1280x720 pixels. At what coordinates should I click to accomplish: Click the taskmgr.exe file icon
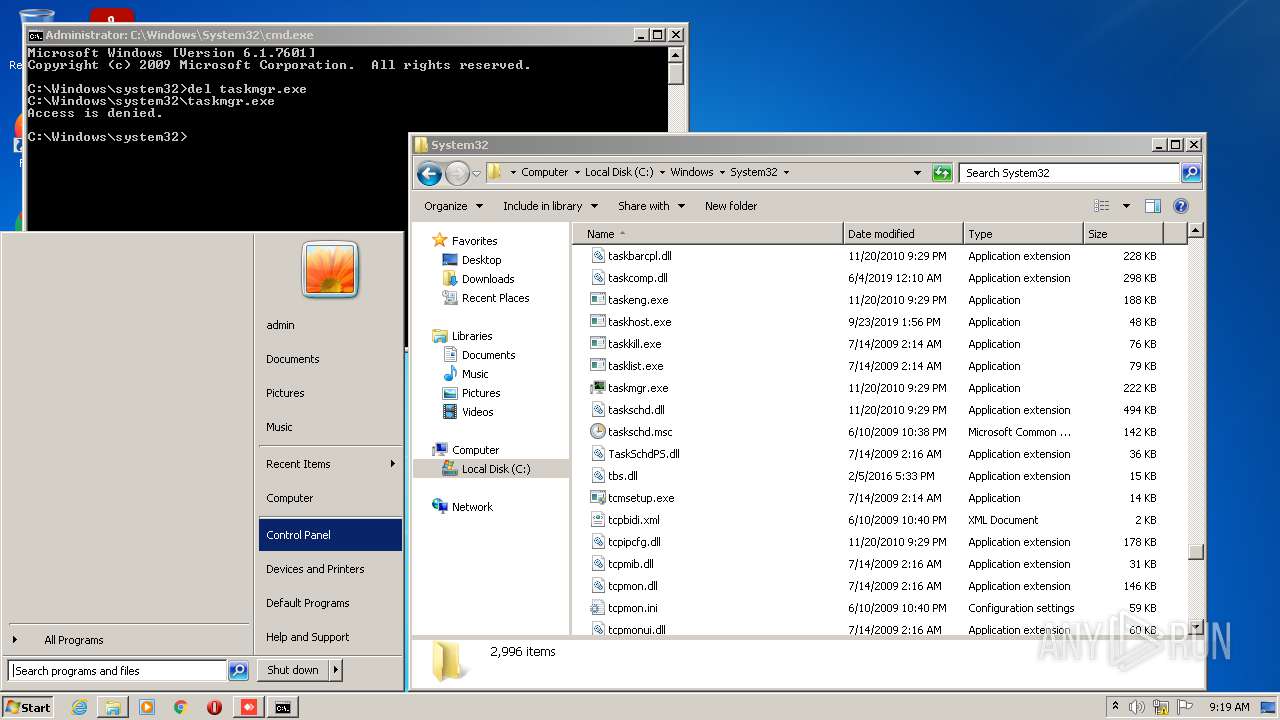pyautogui.click(x=598, y=388)
